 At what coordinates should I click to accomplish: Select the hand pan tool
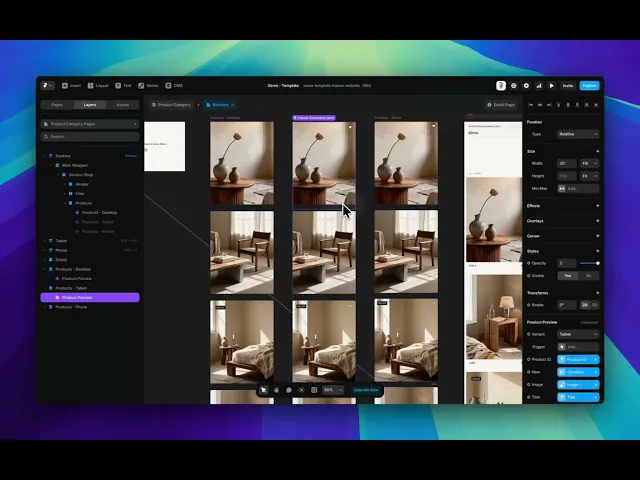pos(276,390)
